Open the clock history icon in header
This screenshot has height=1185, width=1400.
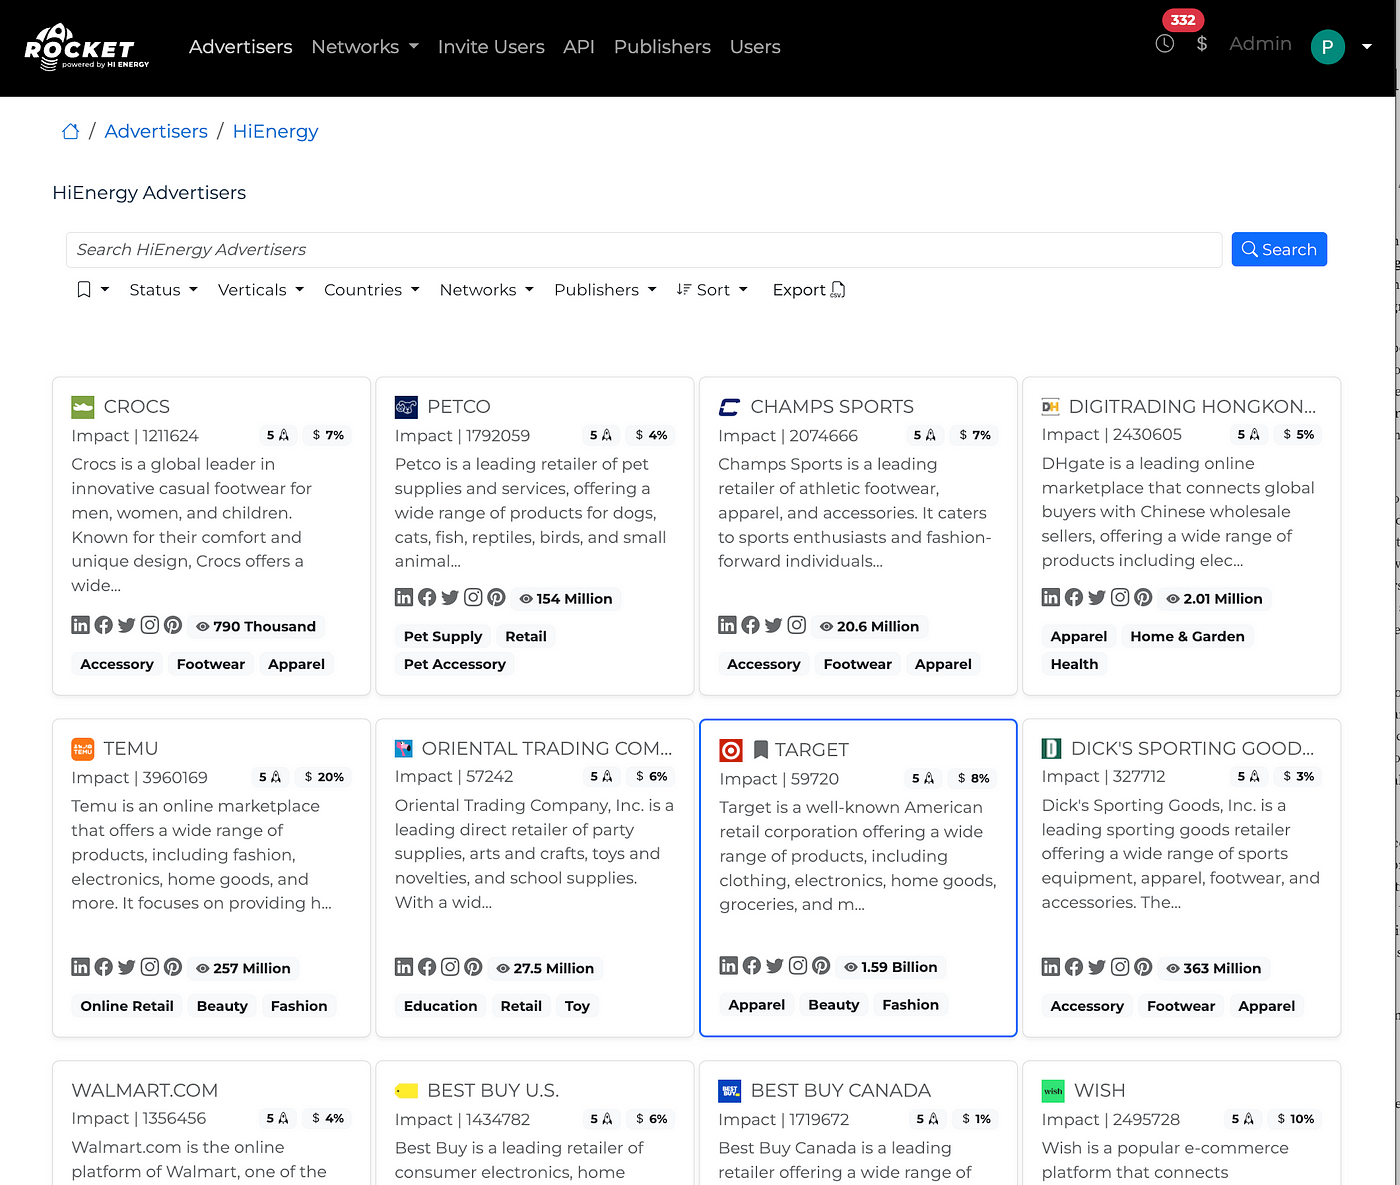coord(1165,44)
